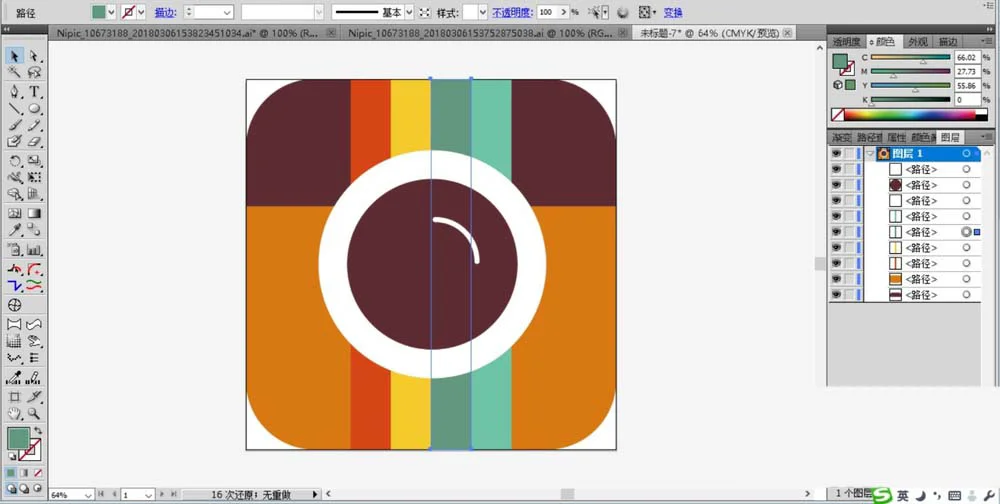This screenshot has width=1000, height=504.
Task: Choose the Eyedropper tool
Action: click(15, 230)
